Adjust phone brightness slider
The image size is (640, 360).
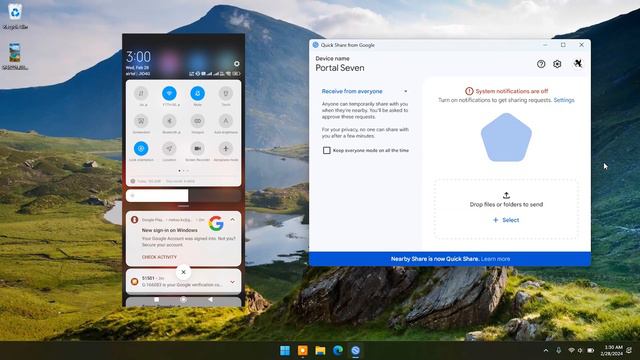tap(183, 196)
